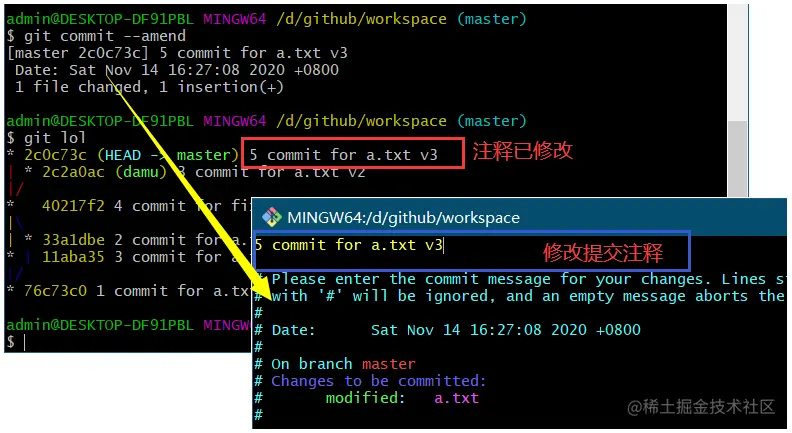Click the MINGW64:/d/github/workspace window title
Viewport: 792px width, 433px height.
pos(403,218)
